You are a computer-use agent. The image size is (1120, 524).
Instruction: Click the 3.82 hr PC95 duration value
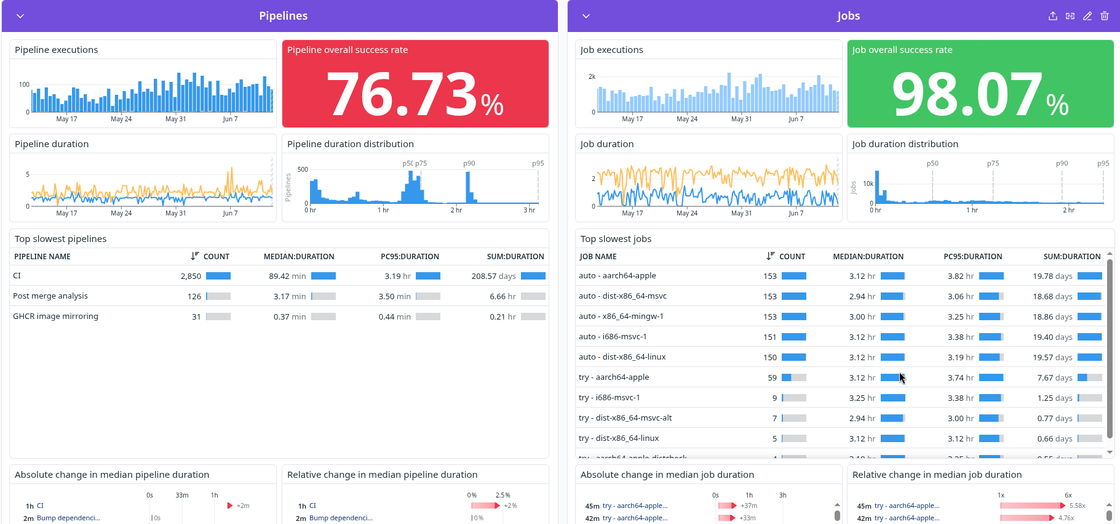961,276
